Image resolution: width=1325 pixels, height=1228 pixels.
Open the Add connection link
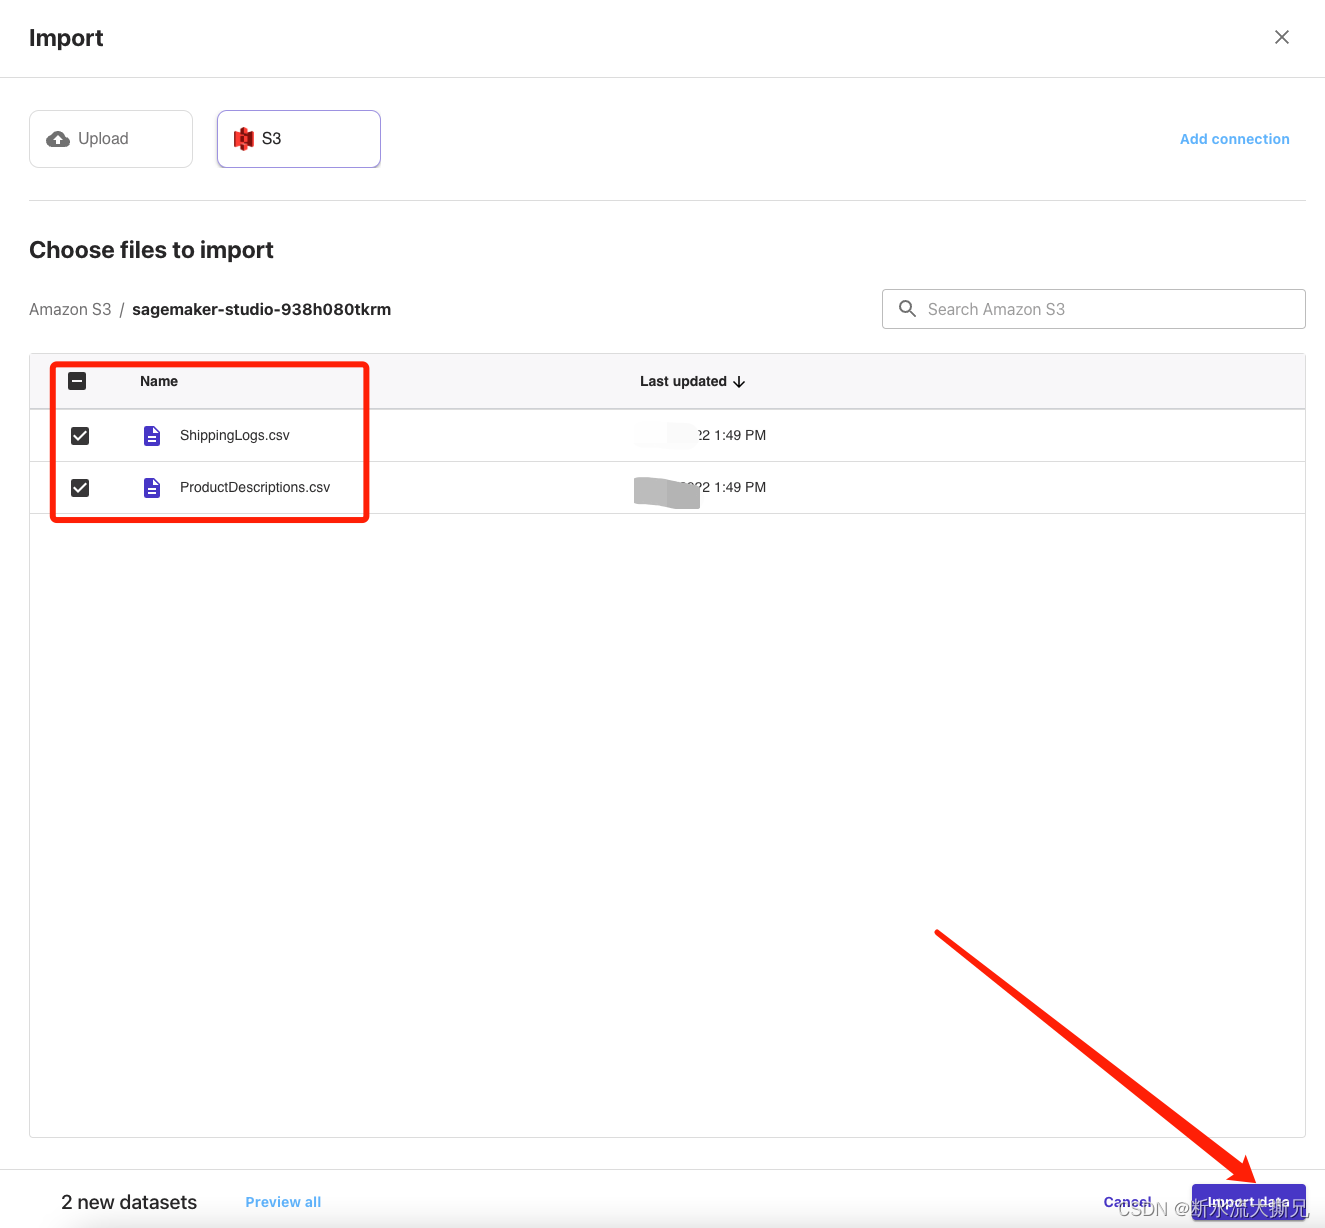pos(1234,139)
